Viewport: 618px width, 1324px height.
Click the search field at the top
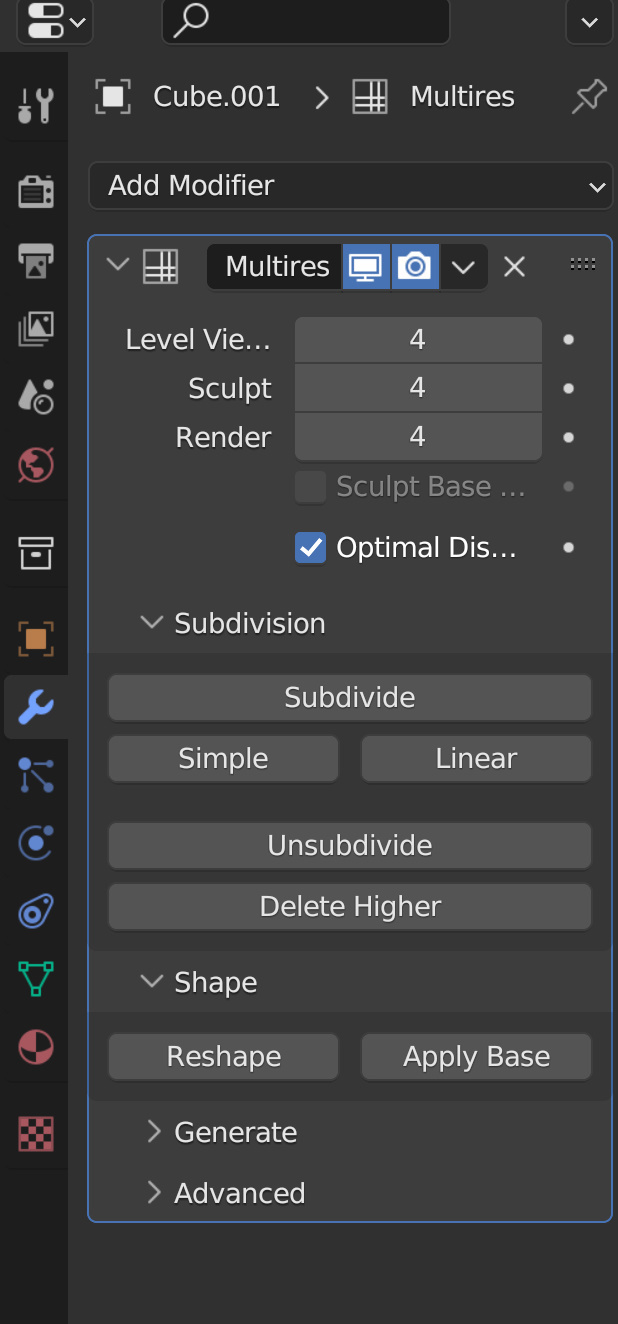[305, 21]
